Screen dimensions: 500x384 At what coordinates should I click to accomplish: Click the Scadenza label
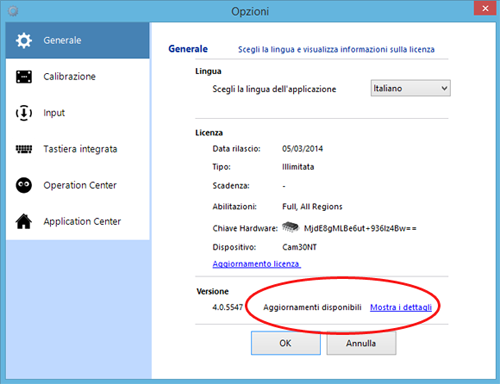231,185
